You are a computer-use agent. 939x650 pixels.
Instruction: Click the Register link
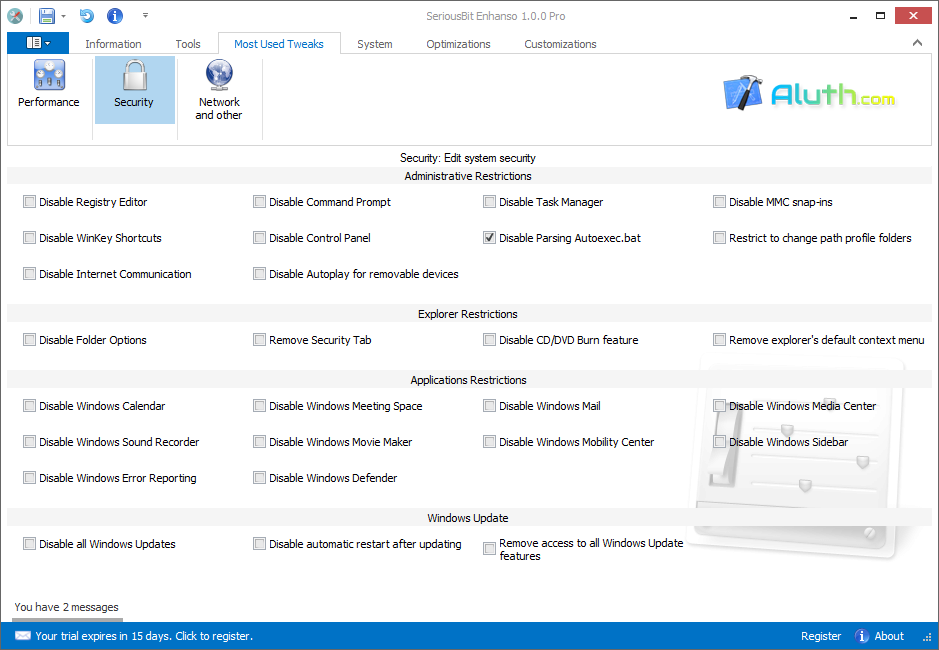820,636
